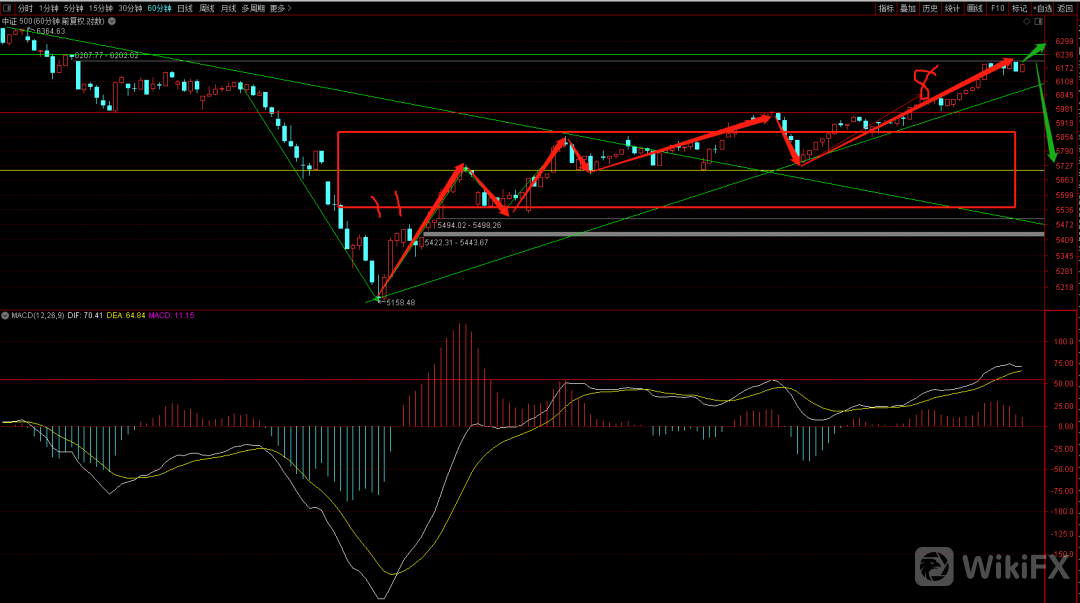Switch to the 分时 intraday view

(x=25, y=8)
